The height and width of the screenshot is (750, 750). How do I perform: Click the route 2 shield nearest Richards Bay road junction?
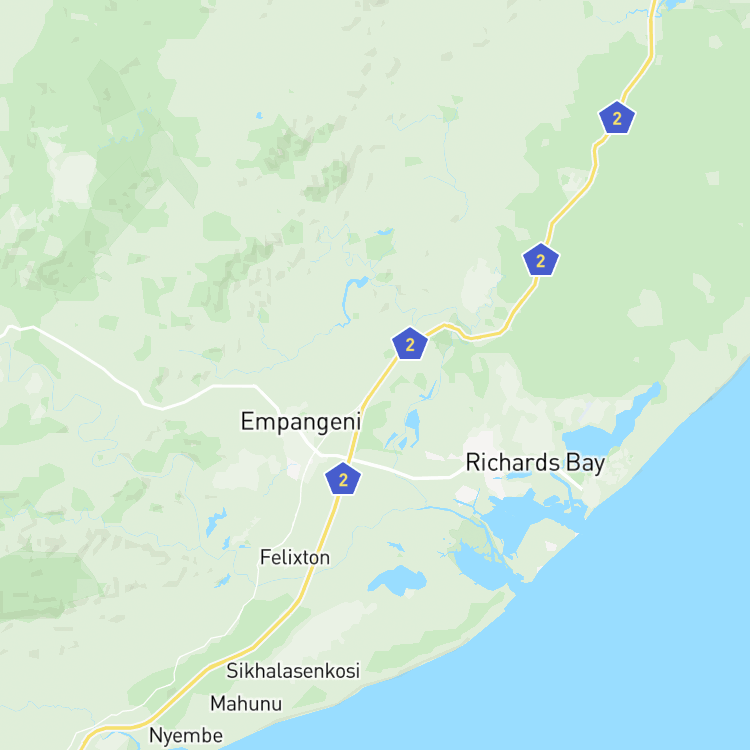(342, 479)
